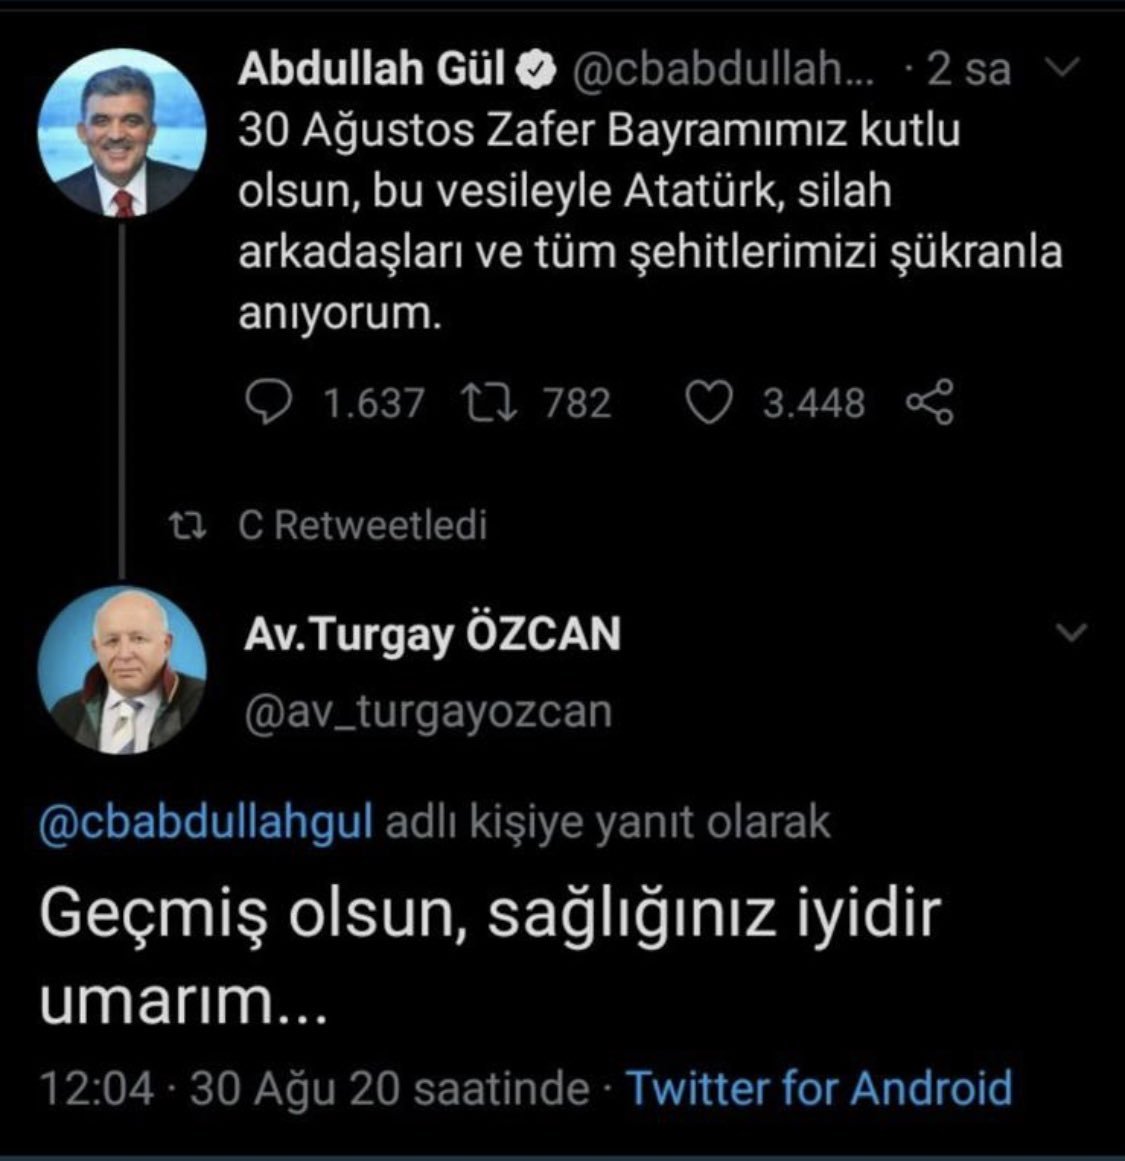Screen dimensions: 1125x1161
Task: Click the Abdullah Gül display name
Action: click(371, 70)
